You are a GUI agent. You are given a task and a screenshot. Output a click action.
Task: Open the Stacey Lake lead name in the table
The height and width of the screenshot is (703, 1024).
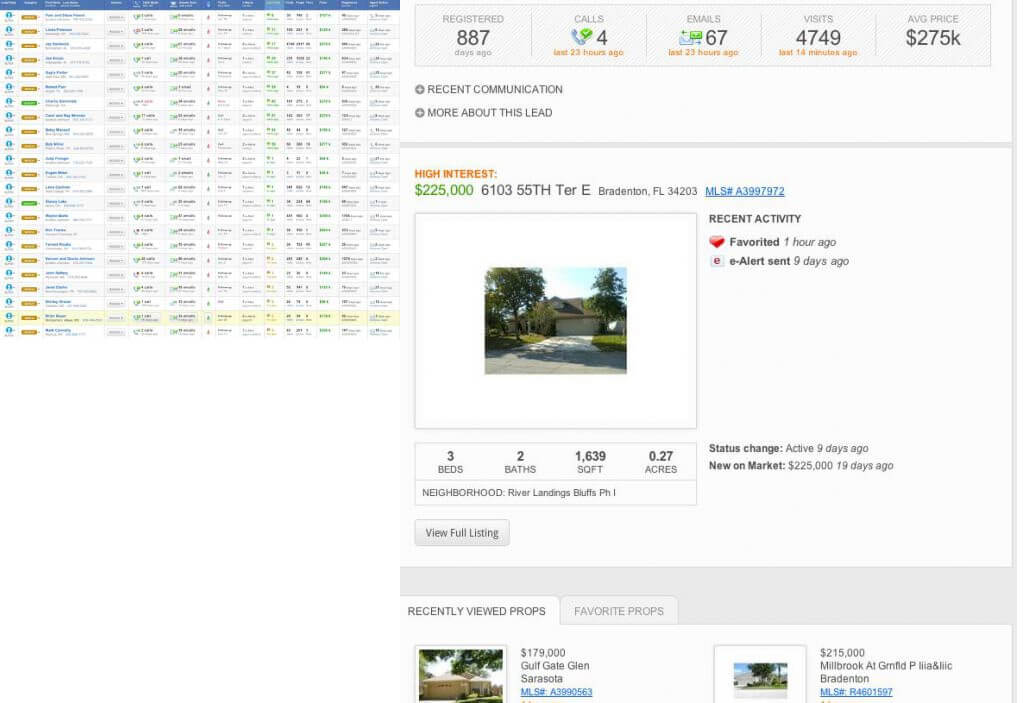[56, 201]
